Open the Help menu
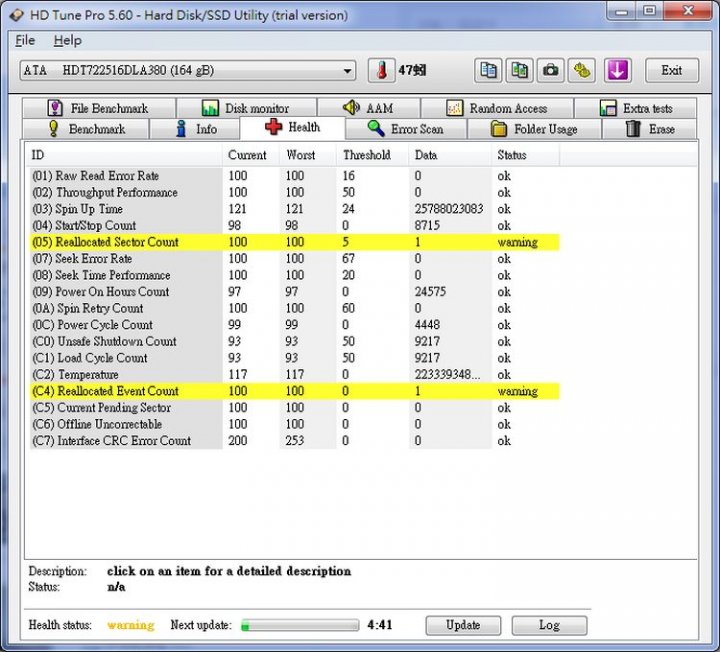720x652 pixels. click(x=68, y=40)
